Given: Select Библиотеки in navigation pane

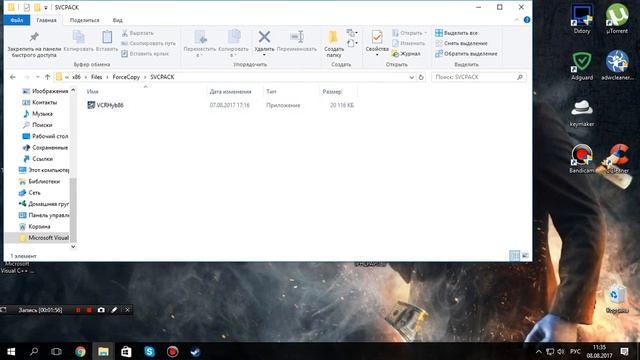Looking at the screenshot, I should point(40,182).
